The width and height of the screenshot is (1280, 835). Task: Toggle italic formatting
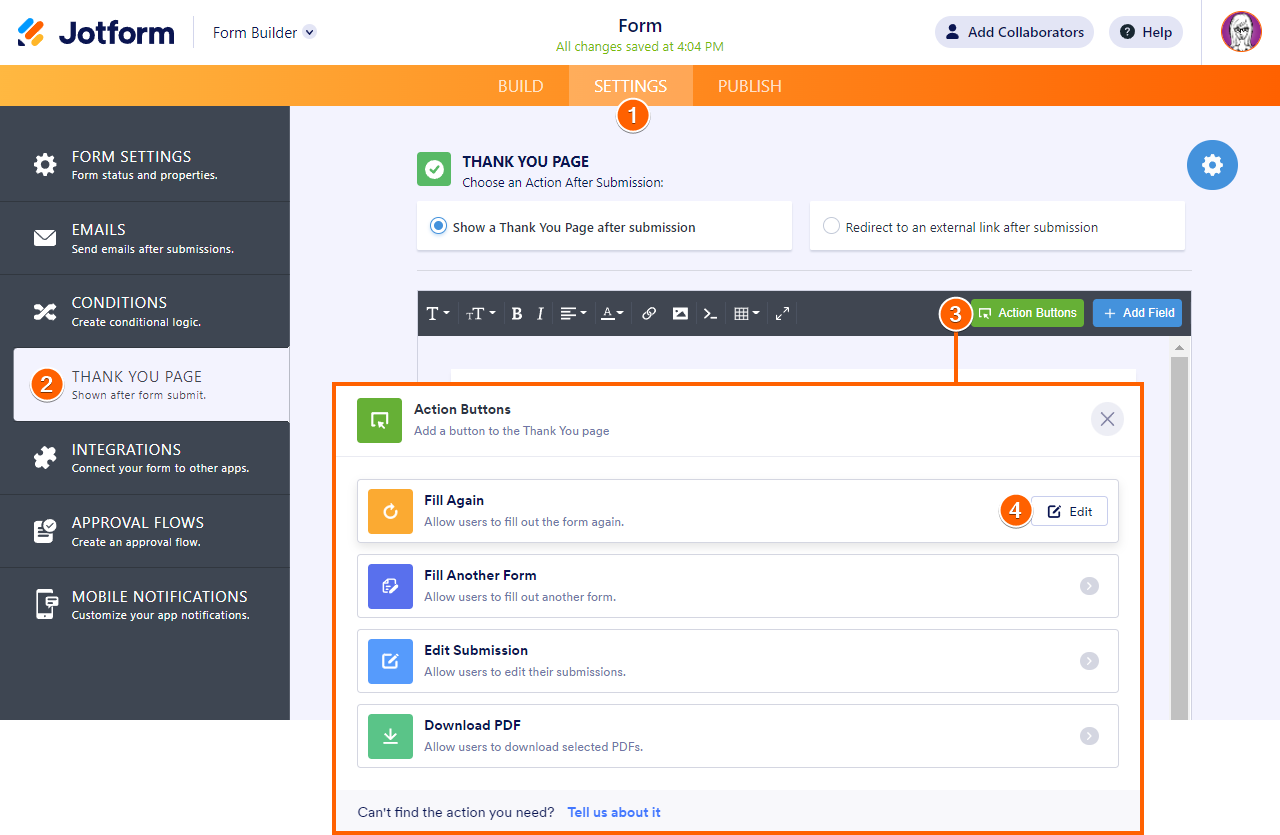tap(540, 313)
